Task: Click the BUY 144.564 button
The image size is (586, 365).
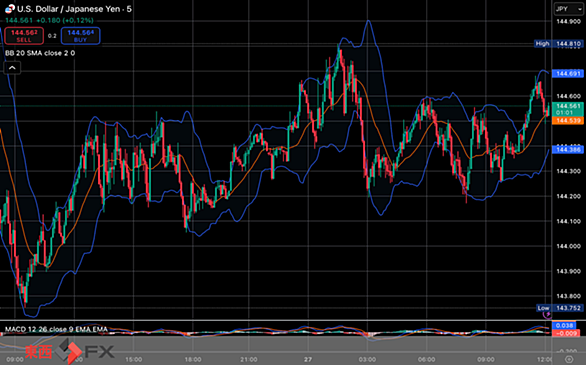Action: point(80,36)
